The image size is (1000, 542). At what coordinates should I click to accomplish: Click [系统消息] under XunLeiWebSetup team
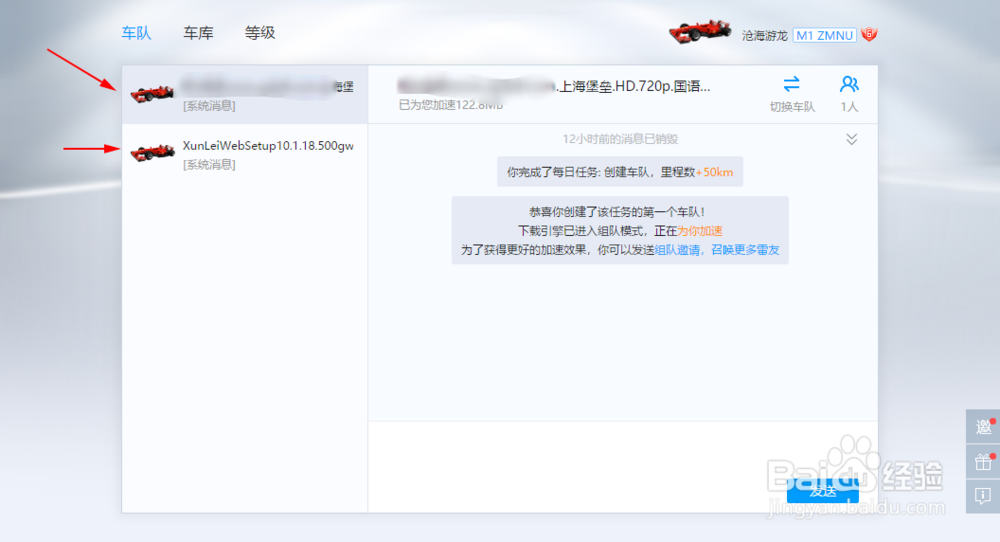coord(209,165)
